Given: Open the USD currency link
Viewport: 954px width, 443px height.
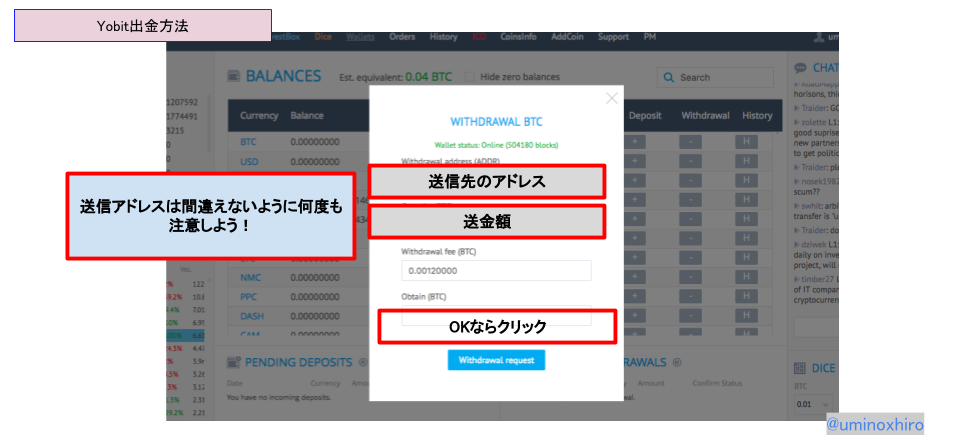Looking at the screenshot, I should click(249, 161).
